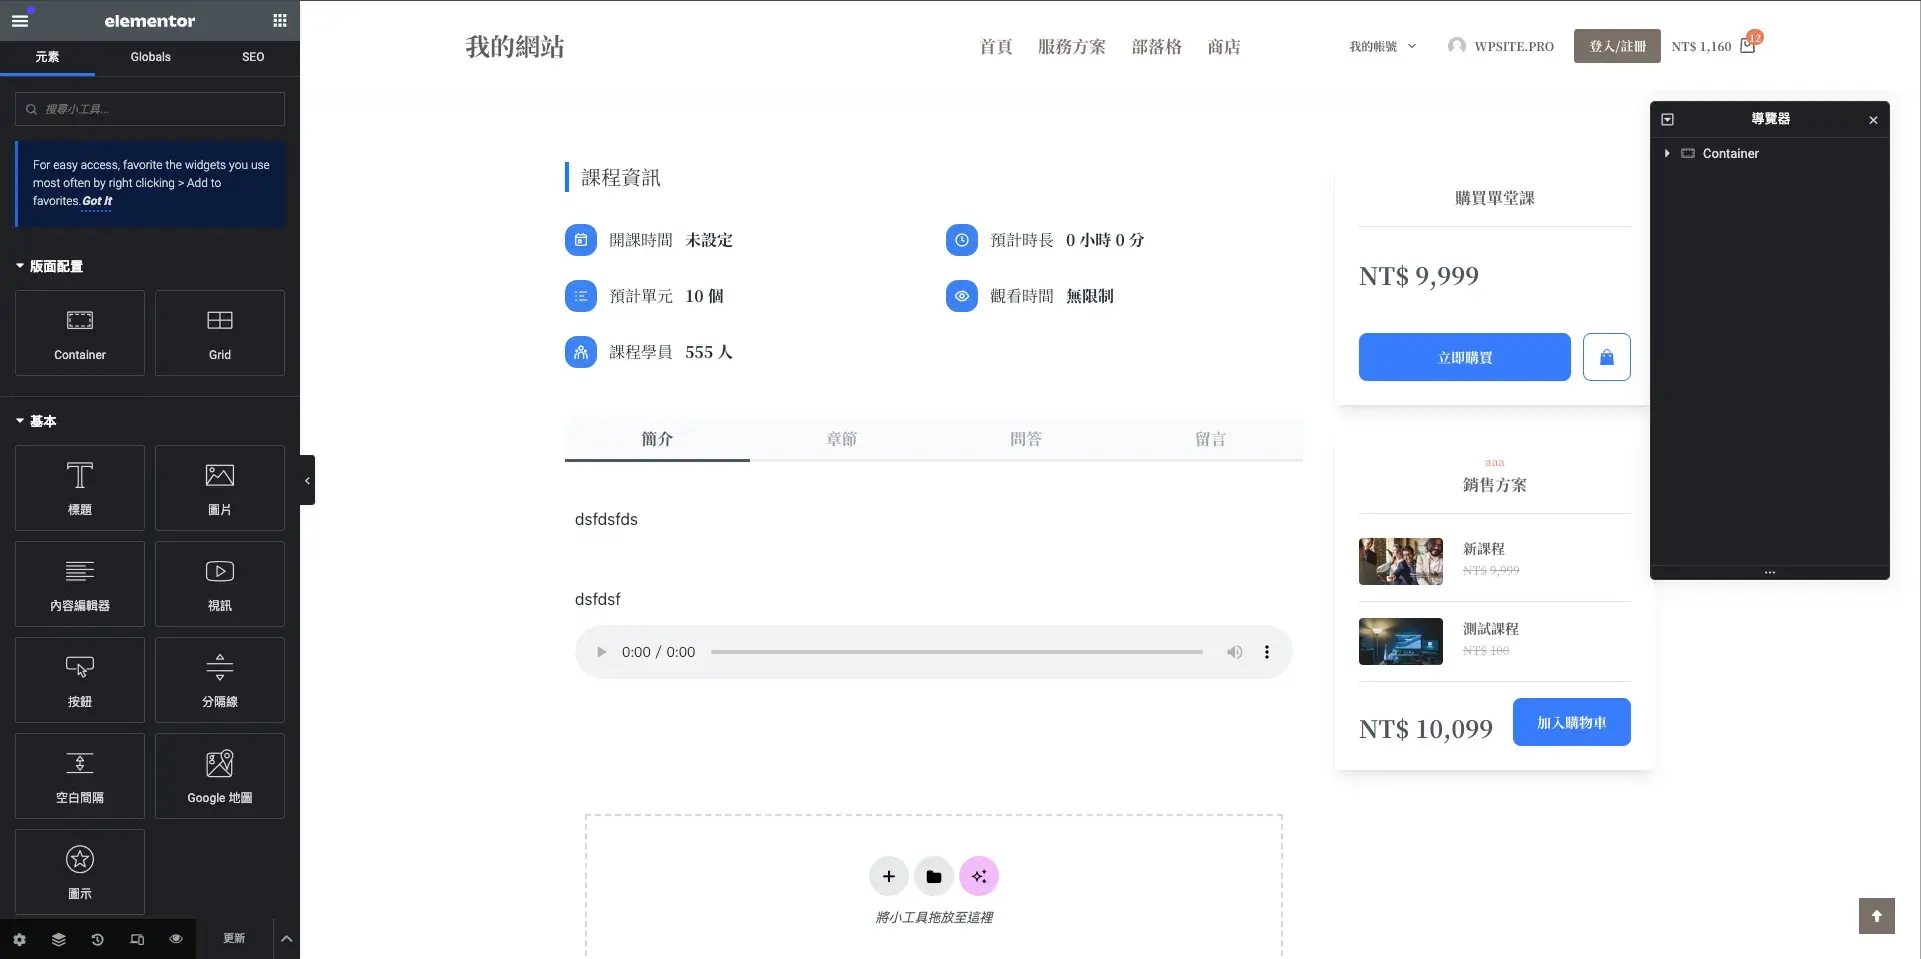Mute the audio player volume
Viewport: 1921px width, 959px height.
(x=1235, y=652)
